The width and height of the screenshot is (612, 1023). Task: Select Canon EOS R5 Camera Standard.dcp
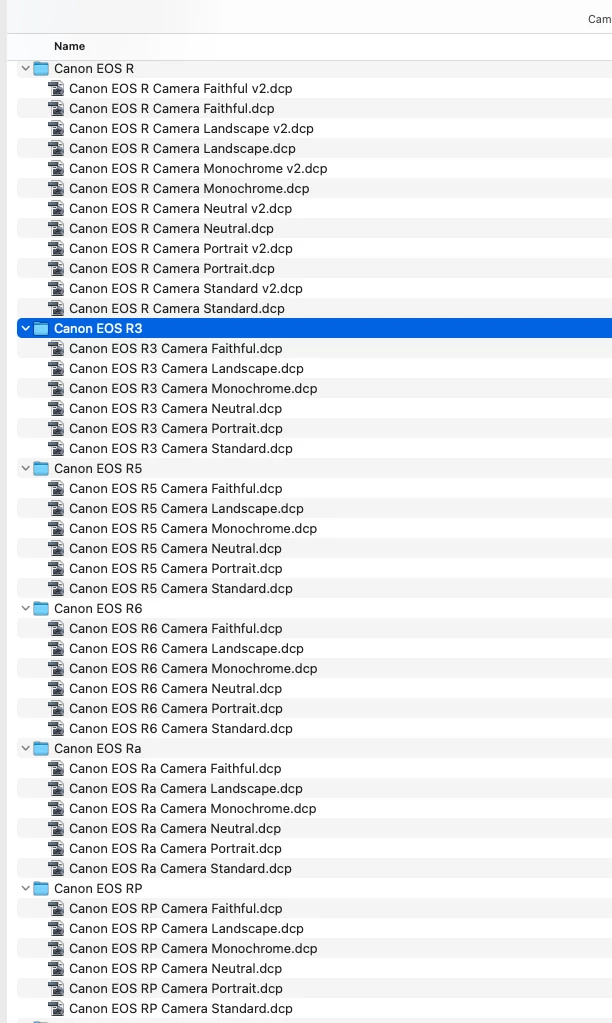pos(181,588)
